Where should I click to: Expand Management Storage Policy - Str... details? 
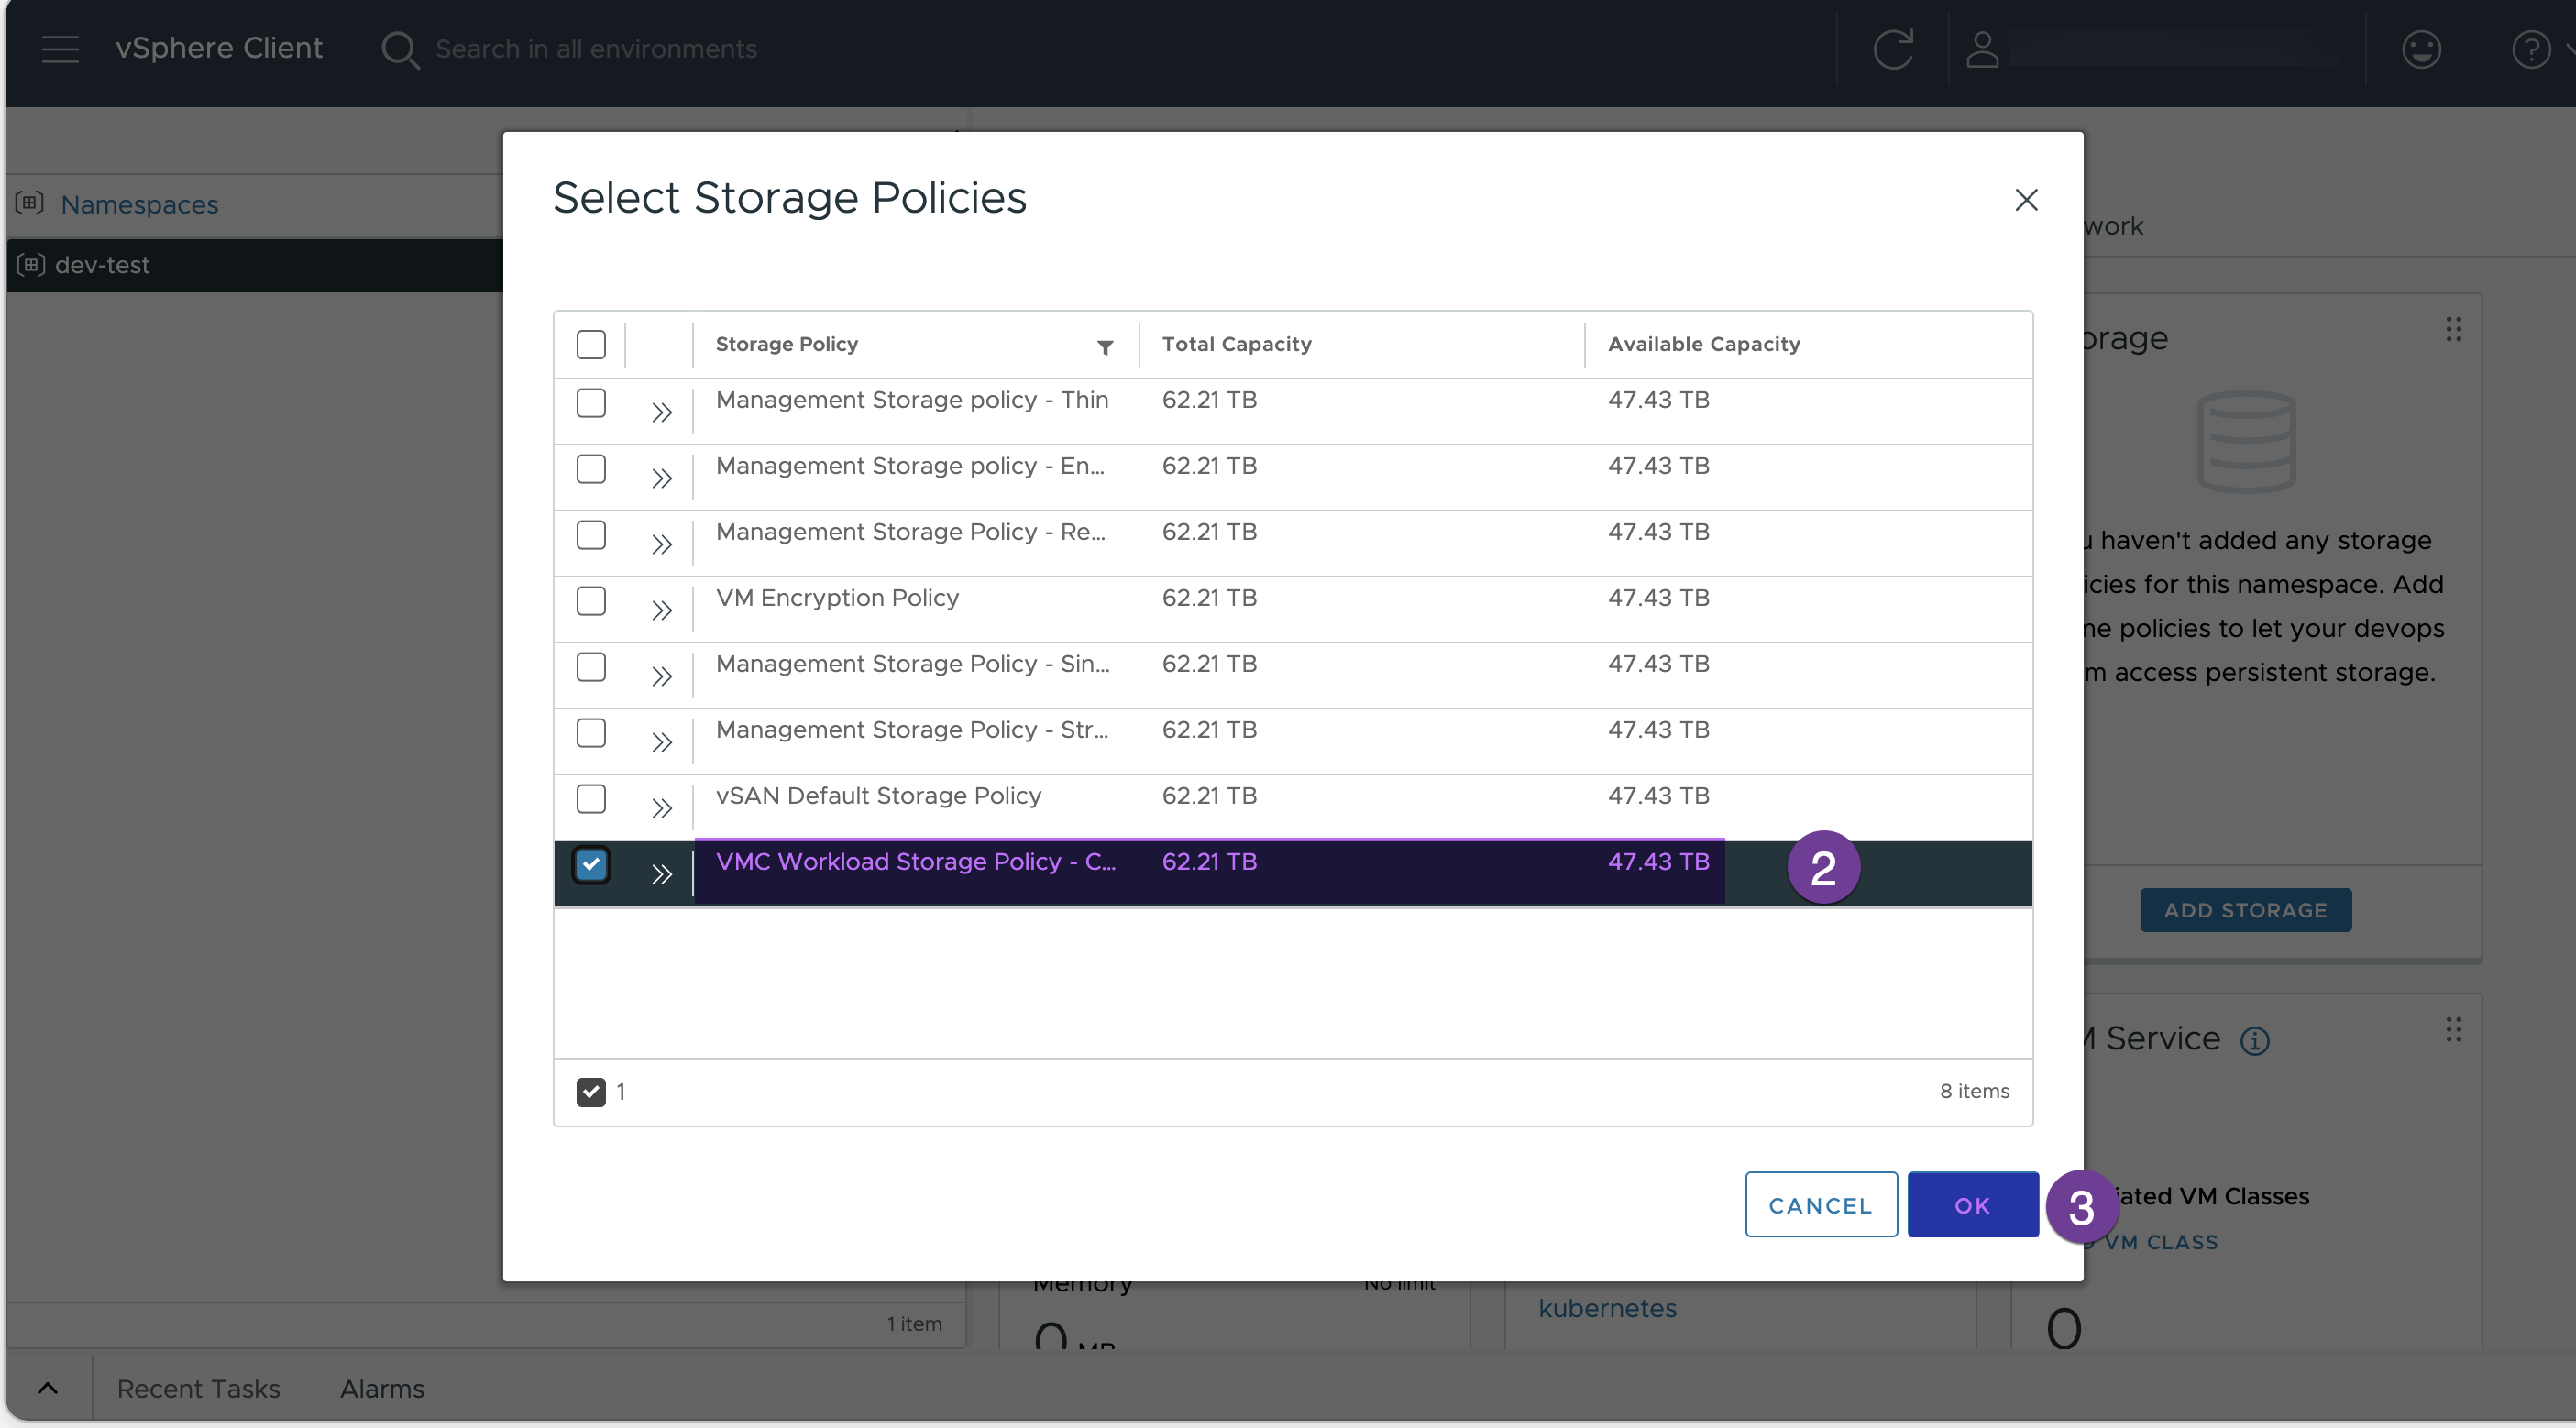[661, 742]
